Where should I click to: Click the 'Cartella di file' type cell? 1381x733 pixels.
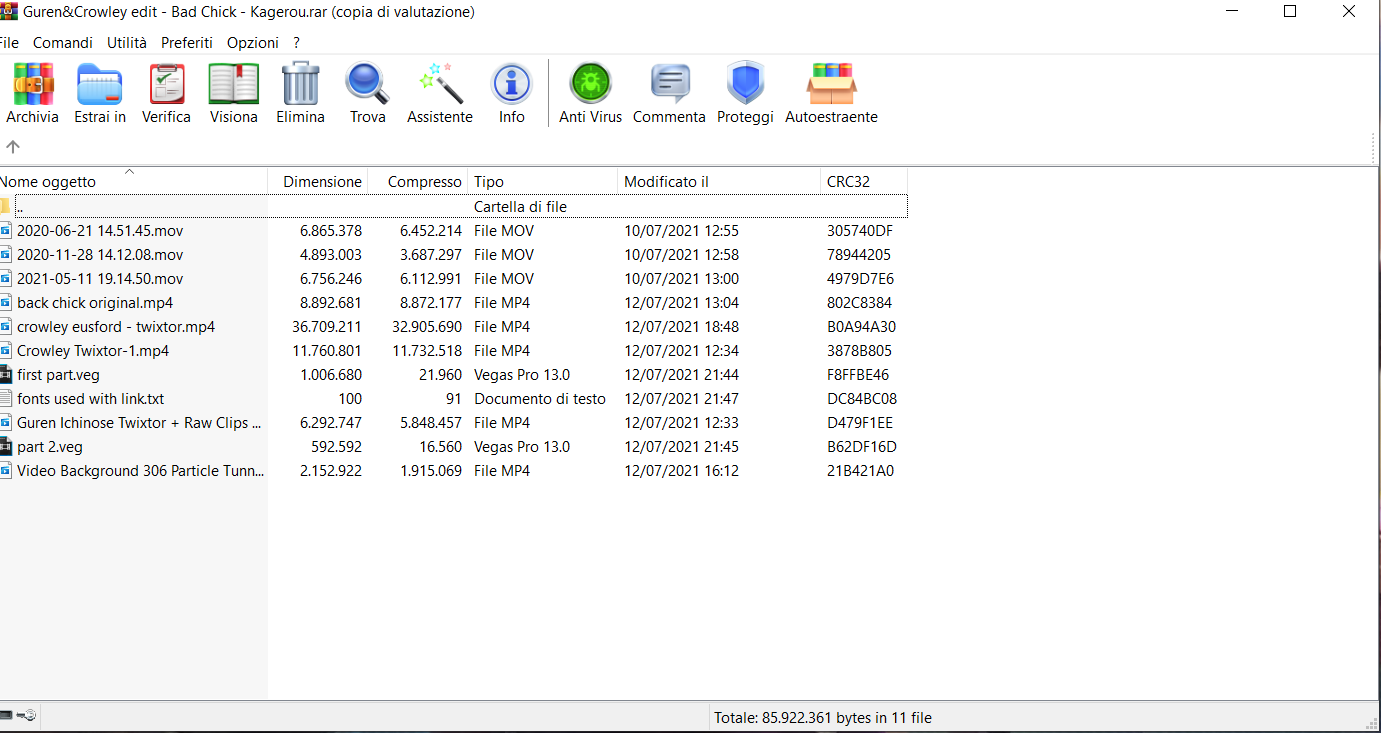tap(521, 207)
